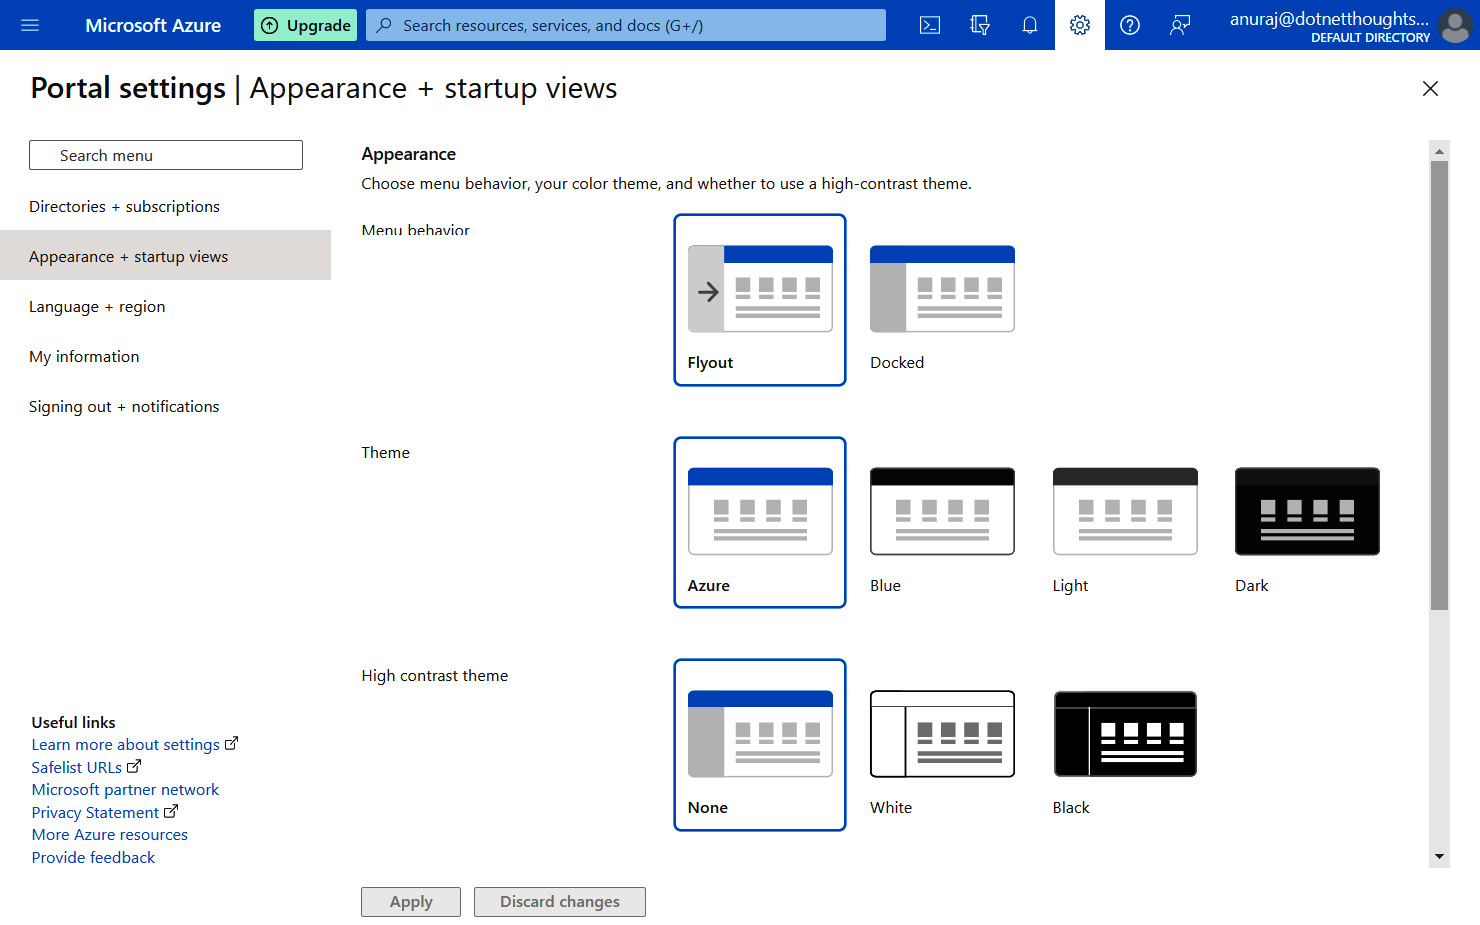Open the Directories filter icon in header
This screenshot has height=925, width=1480.
pos(980,25)
